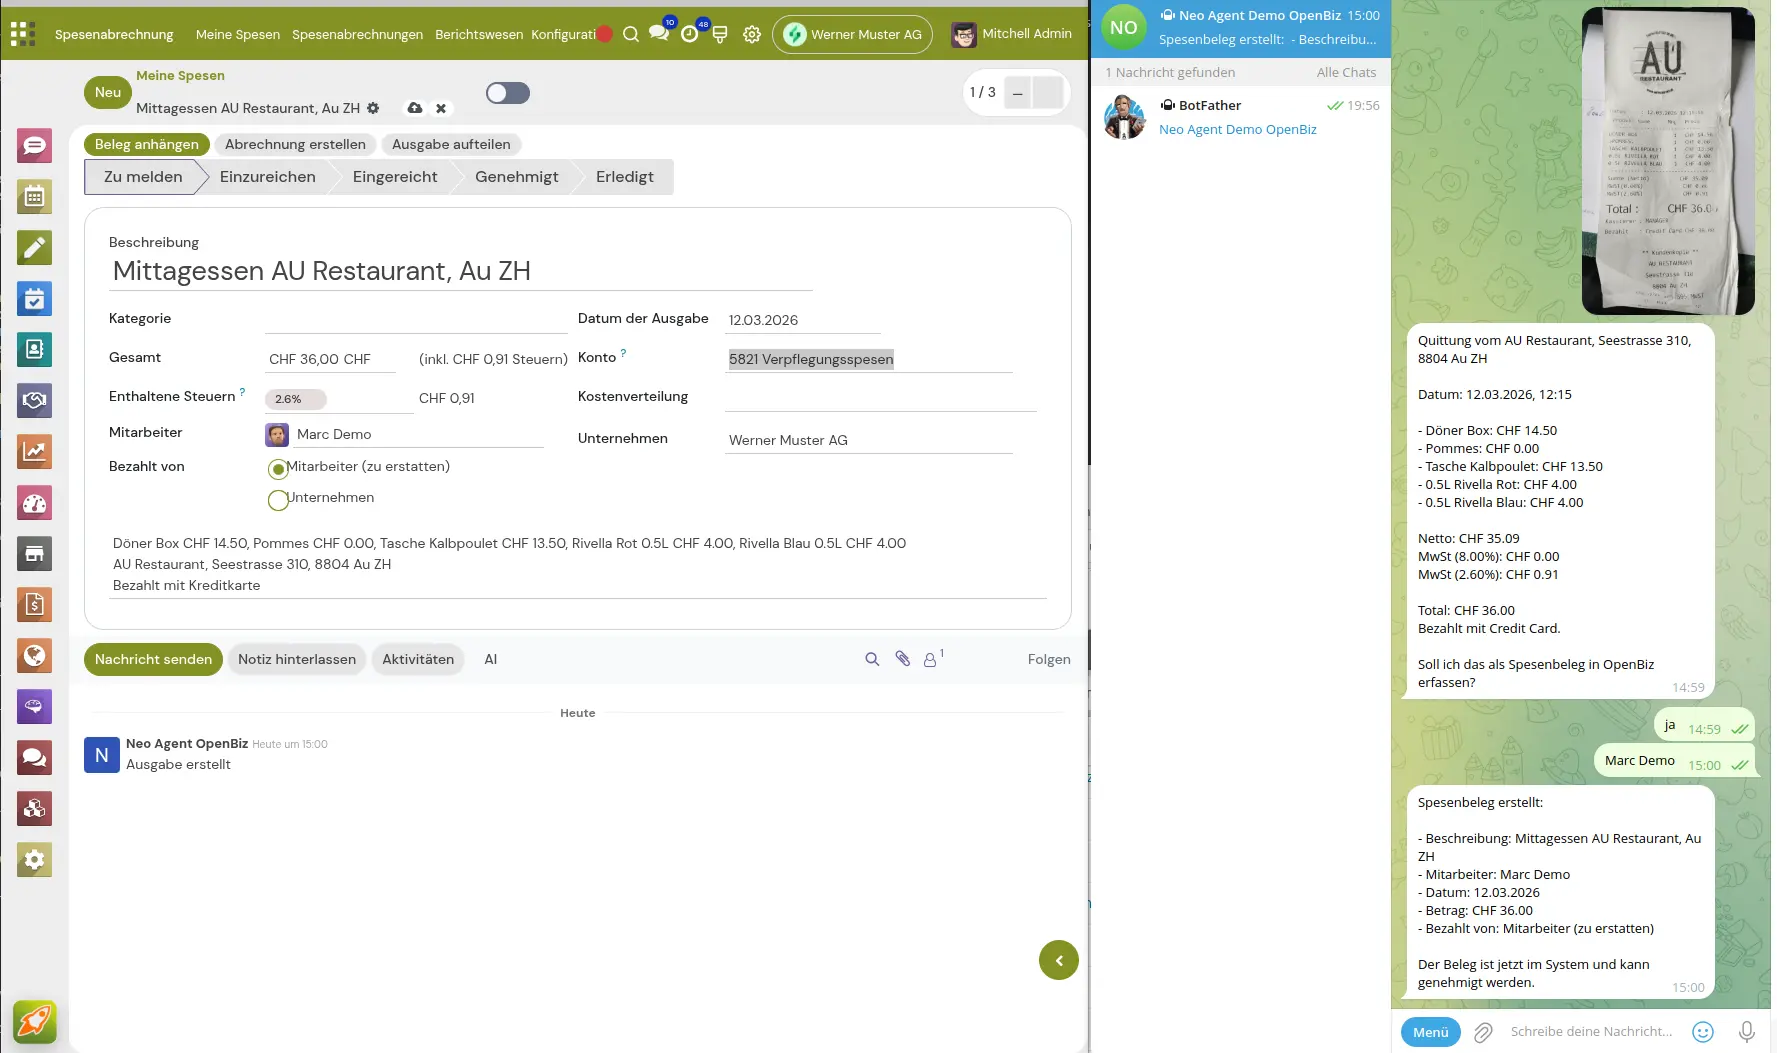This screenshot has width=1777, height=1053.
Task: Click the 'Nachricht senden' button
Action: coord(153,659)
